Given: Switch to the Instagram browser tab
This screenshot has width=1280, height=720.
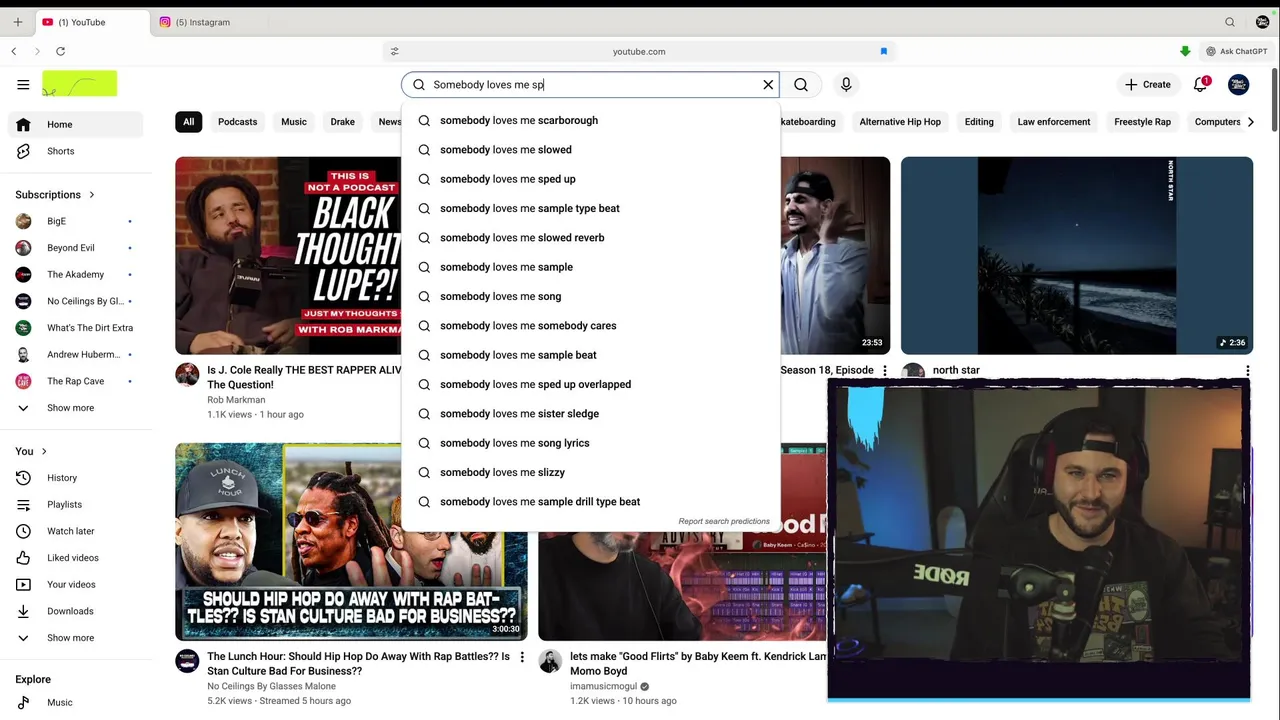Looking at the screenshot, I should (203, 22).
